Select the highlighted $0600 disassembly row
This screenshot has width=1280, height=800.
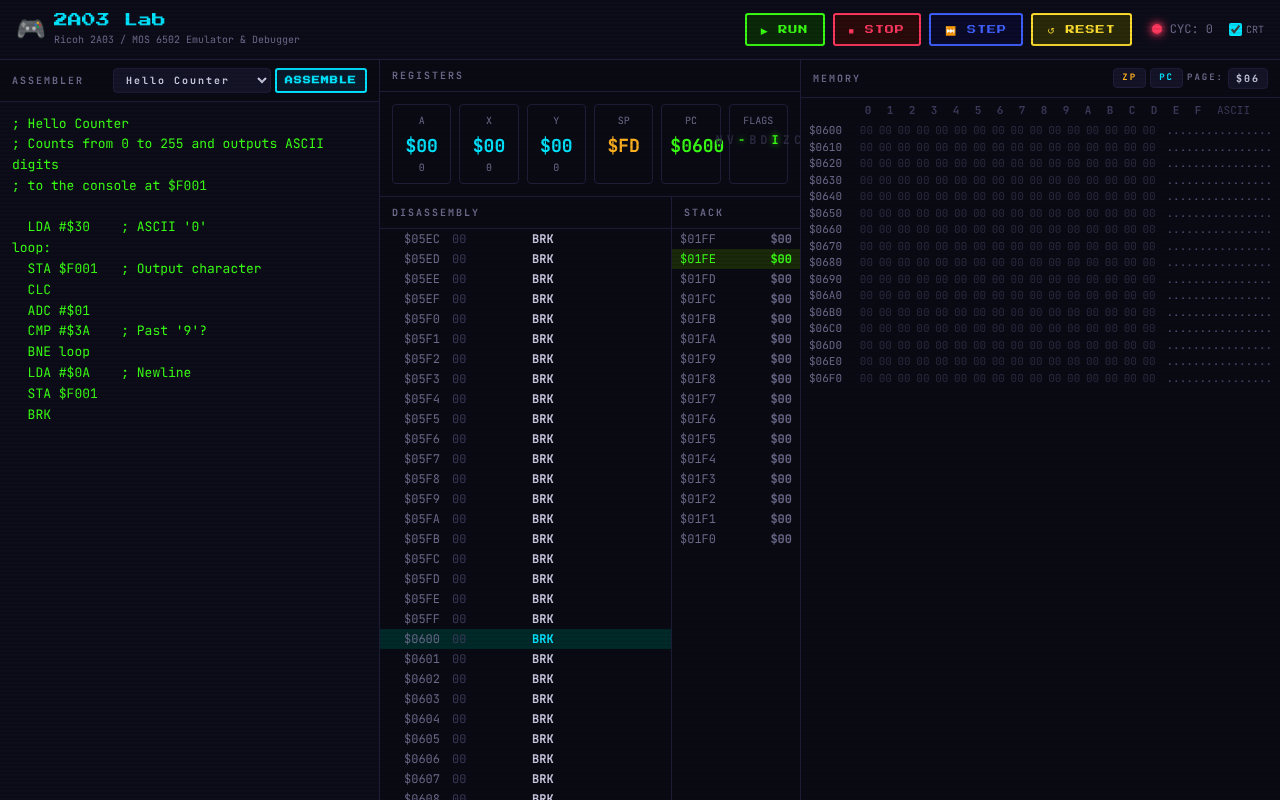[x=525, y=639]
